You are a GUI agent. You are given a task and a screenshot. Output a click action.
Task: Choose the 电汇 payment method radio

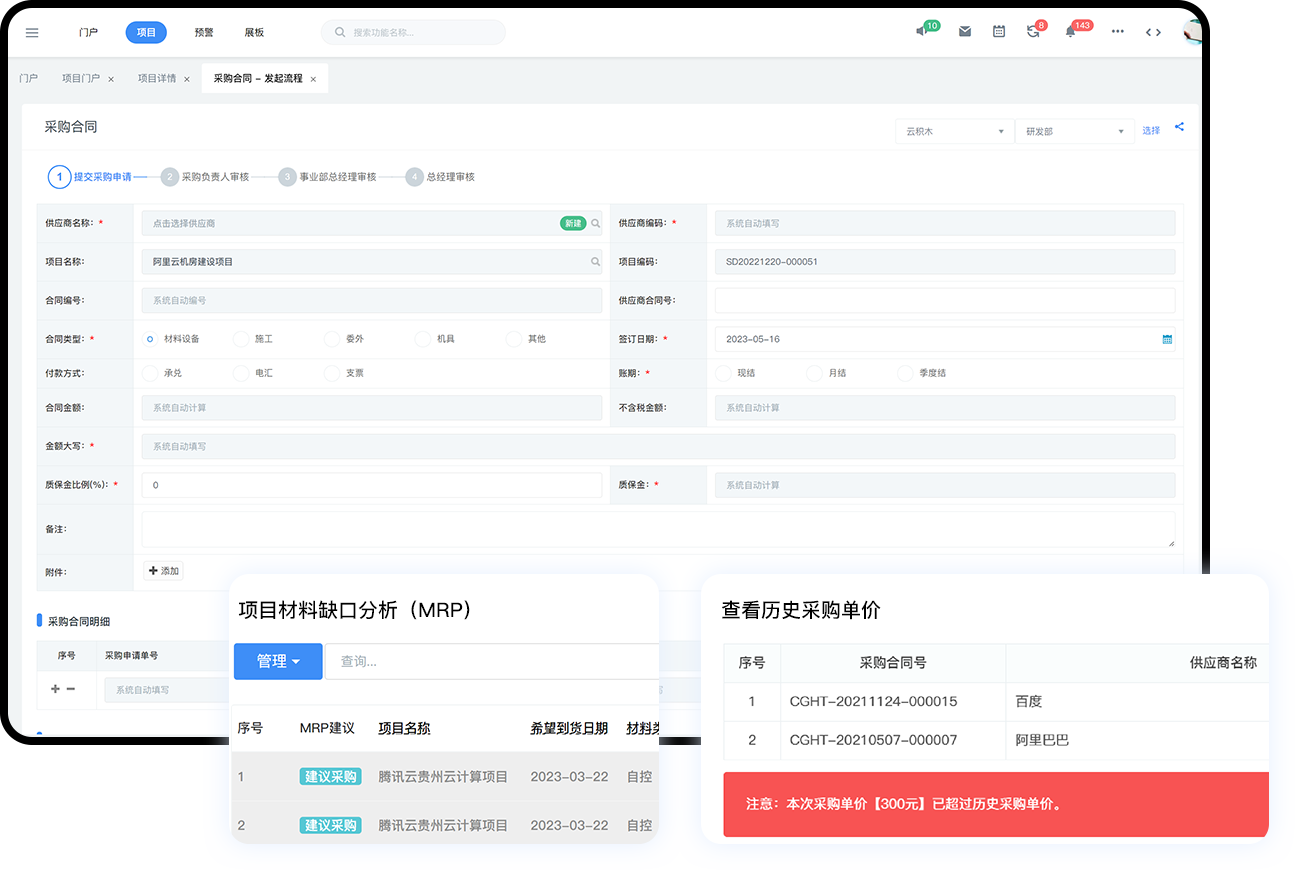pyautogui.click(x=241, y=373)
